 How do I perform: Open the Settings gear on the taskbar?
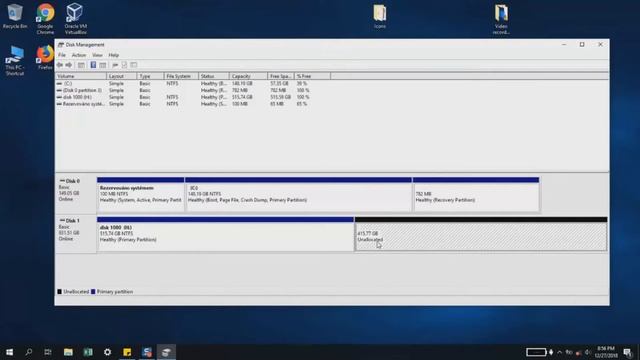(x=107, y=352)
